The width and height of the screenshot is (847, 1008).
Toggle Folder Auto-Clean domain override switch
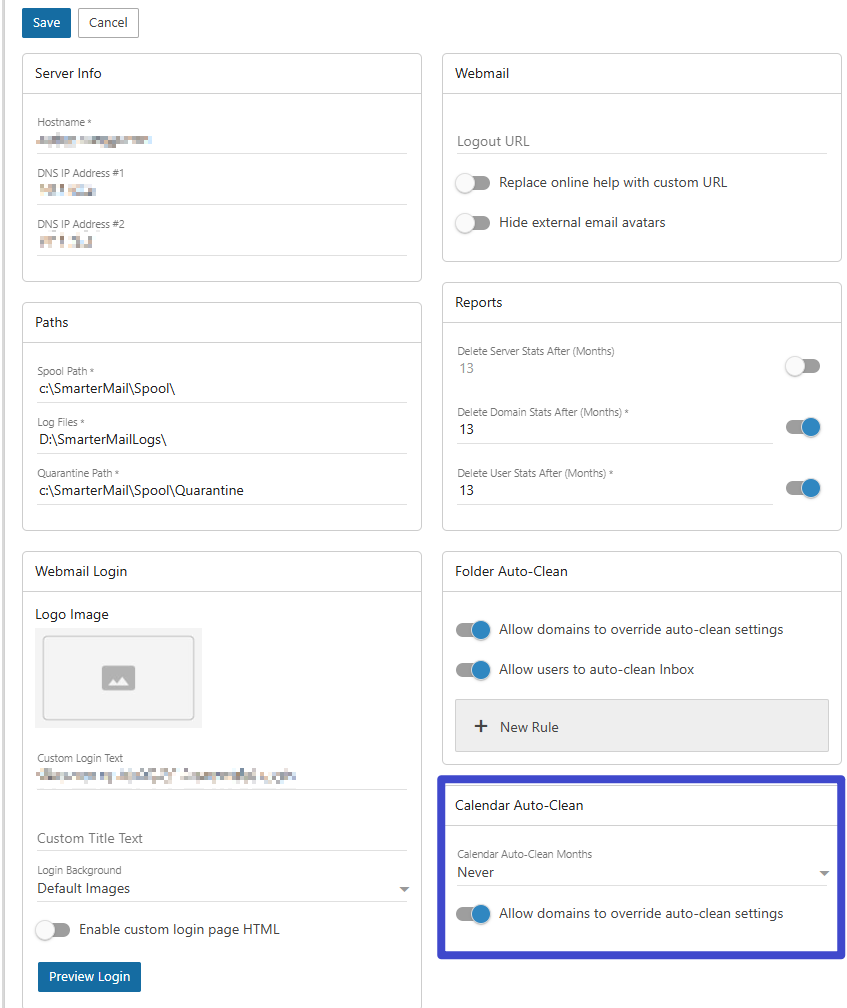pos(472,630)
